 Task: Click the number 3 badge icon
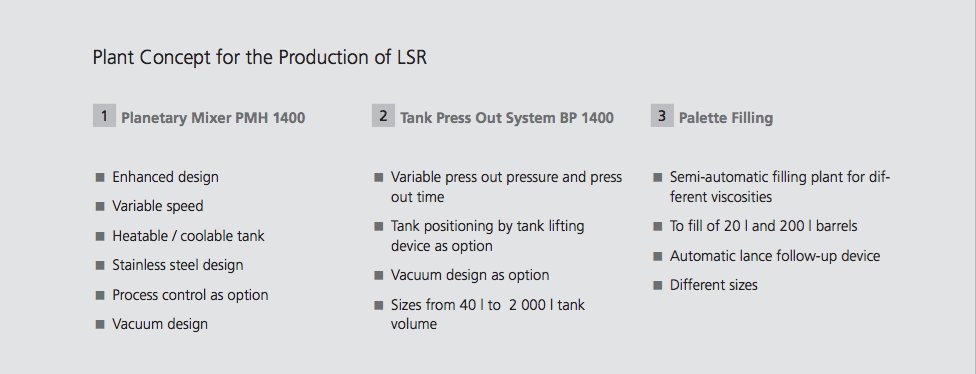662,116
